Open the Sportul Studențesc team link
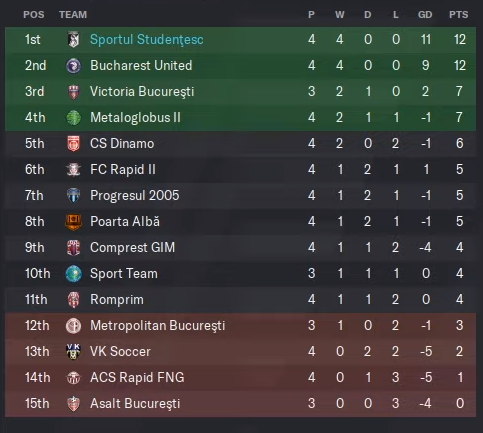The width and height of the screenshot is (483, 433). (147, 39)
